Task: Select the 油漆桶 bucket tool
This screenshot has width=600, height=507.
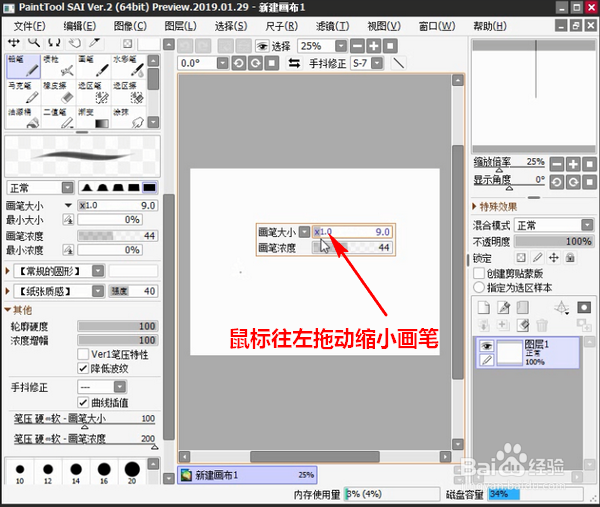Action: [23, 117]
